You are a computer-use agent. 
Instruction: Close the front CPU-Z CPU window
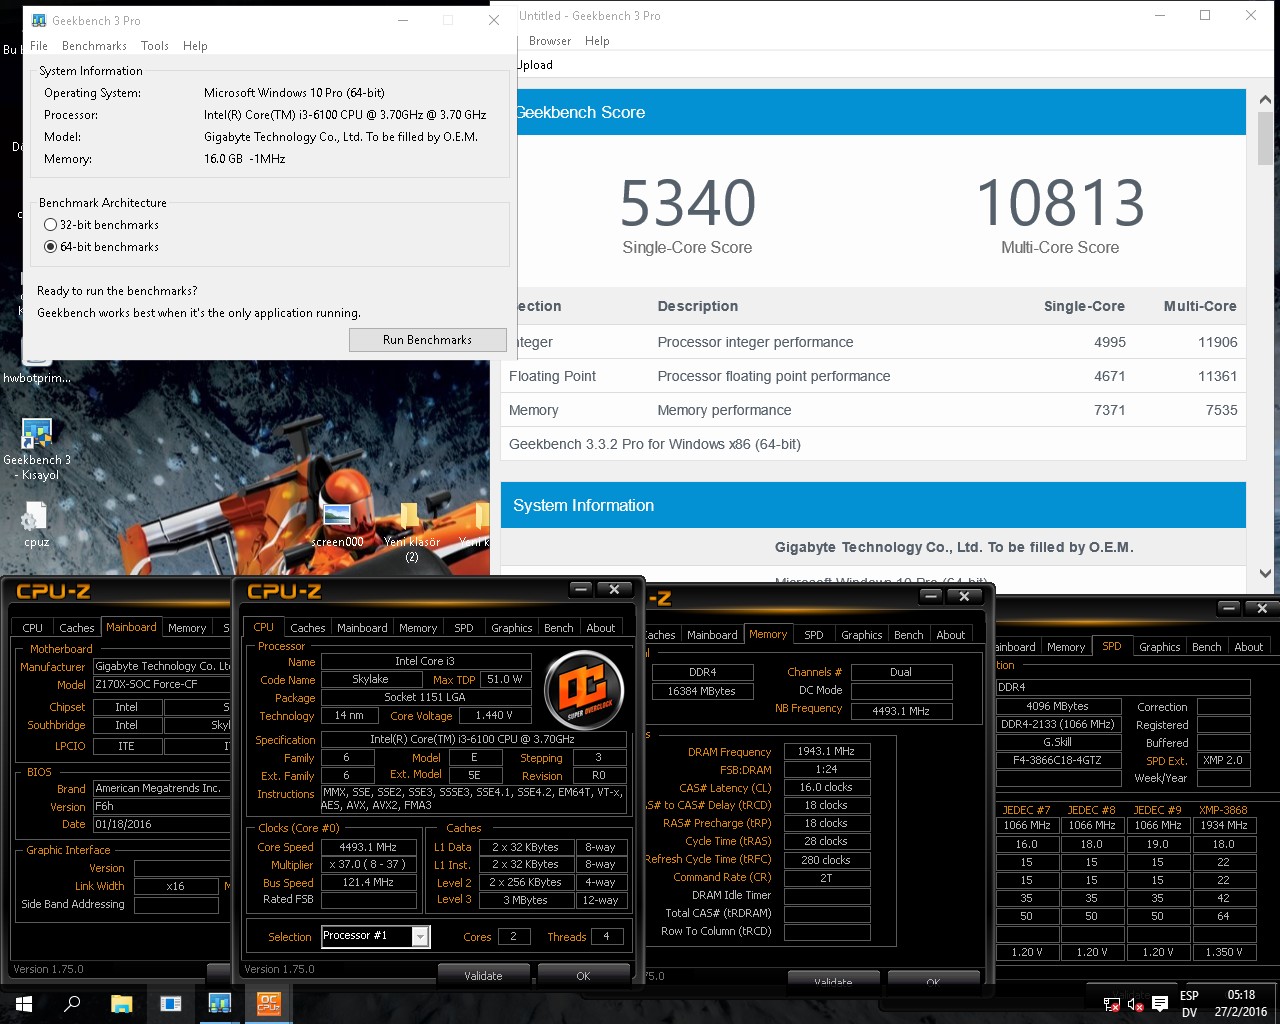[614, 590]
